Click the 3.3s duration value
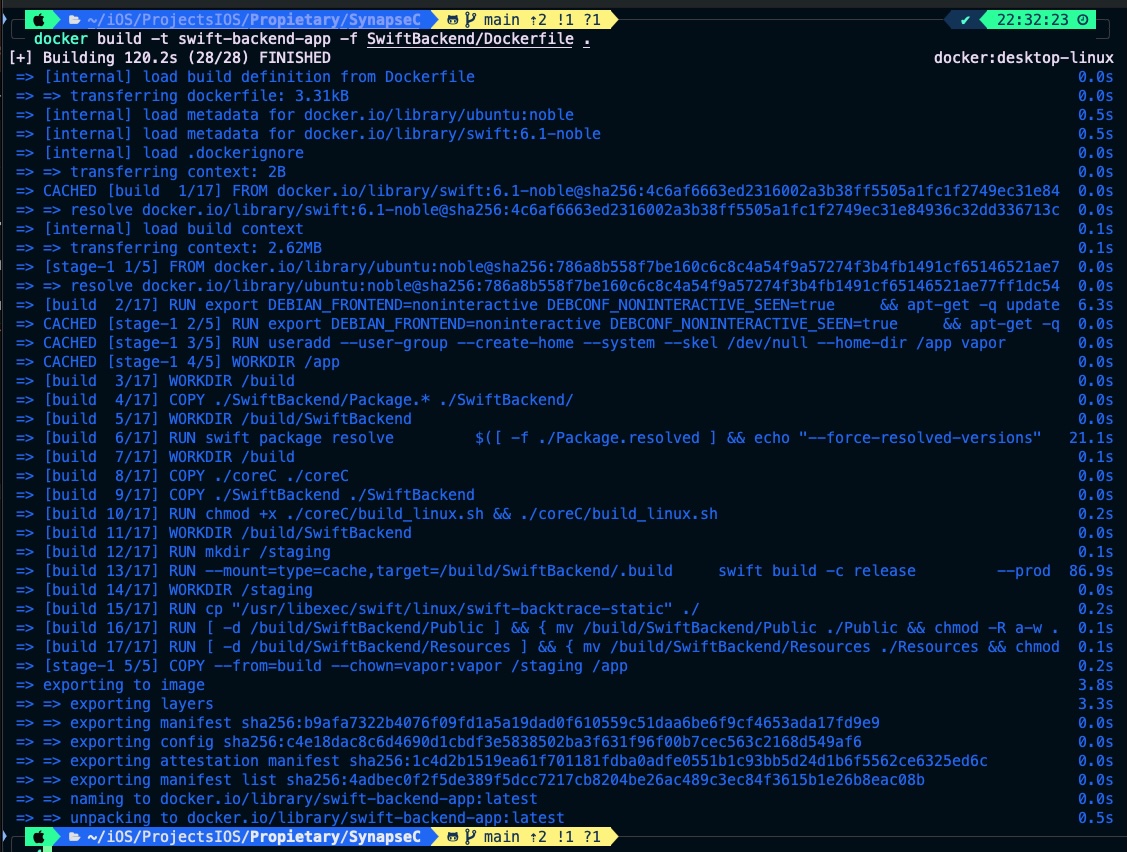1127x852 pixels. click(1095, 705)
